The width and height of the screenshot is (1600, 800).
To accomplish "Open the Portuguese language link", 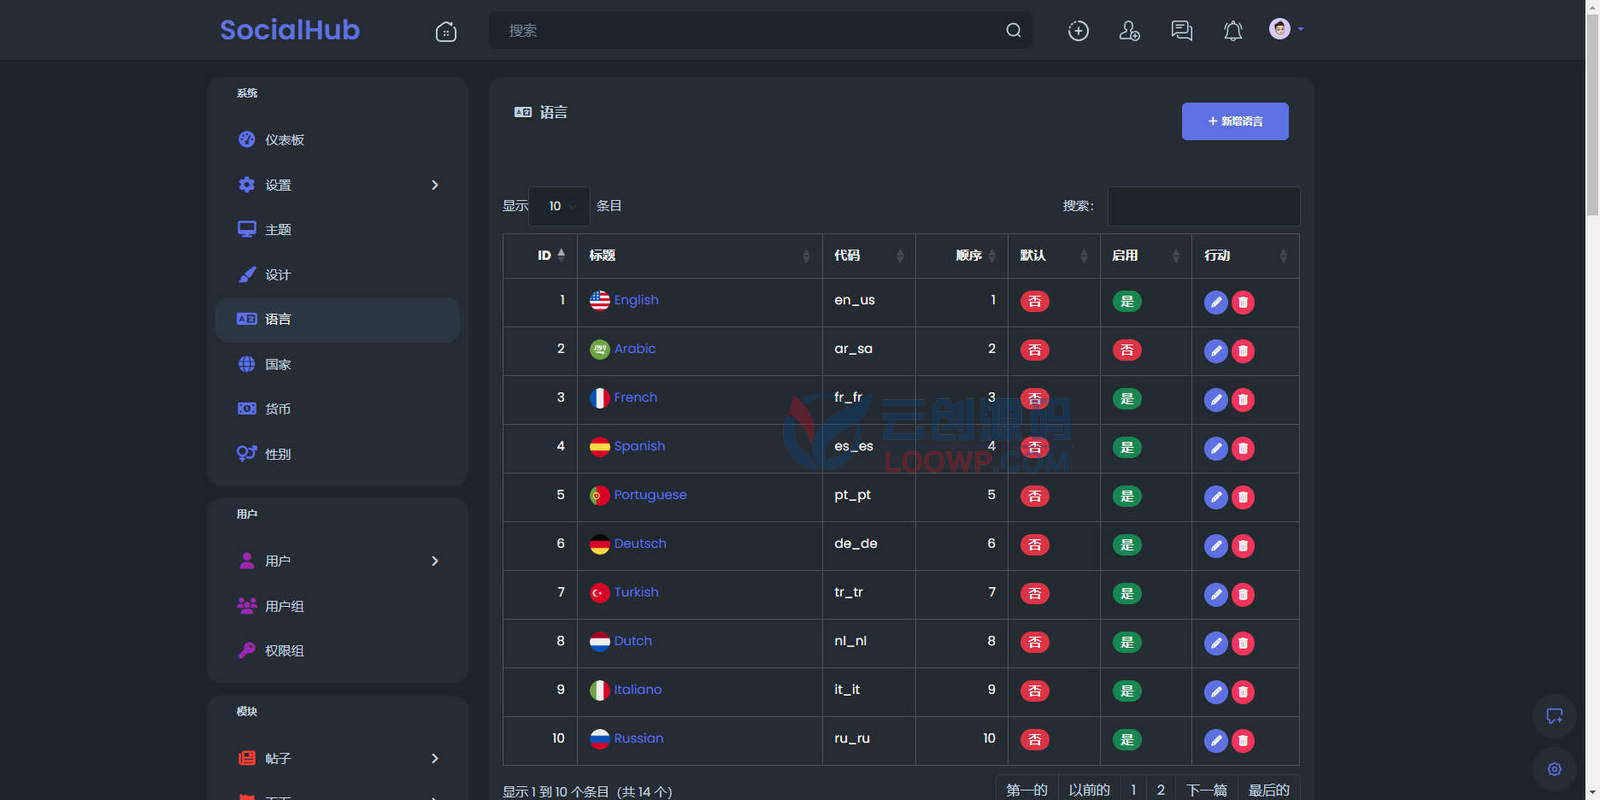I will (650, 495).
